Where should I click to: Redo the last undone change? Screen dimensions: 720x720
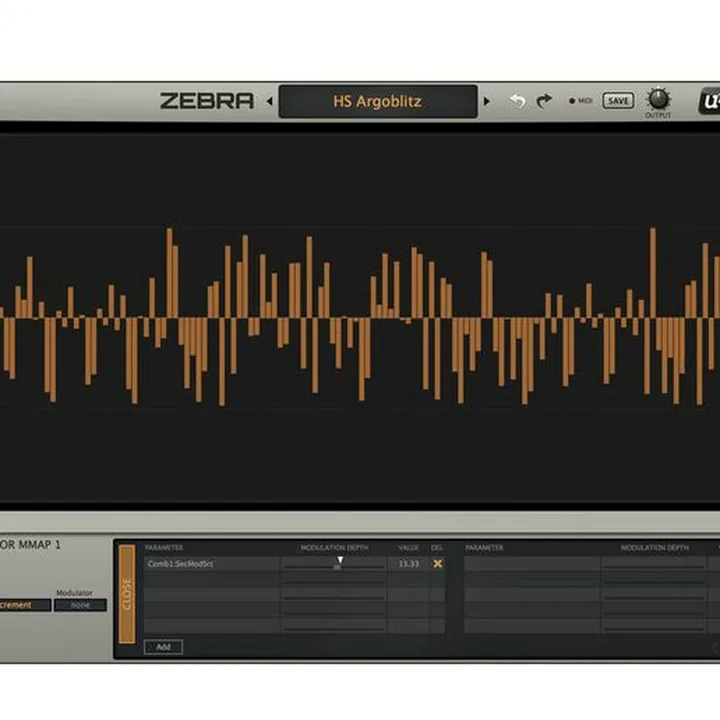pos(544,101)
